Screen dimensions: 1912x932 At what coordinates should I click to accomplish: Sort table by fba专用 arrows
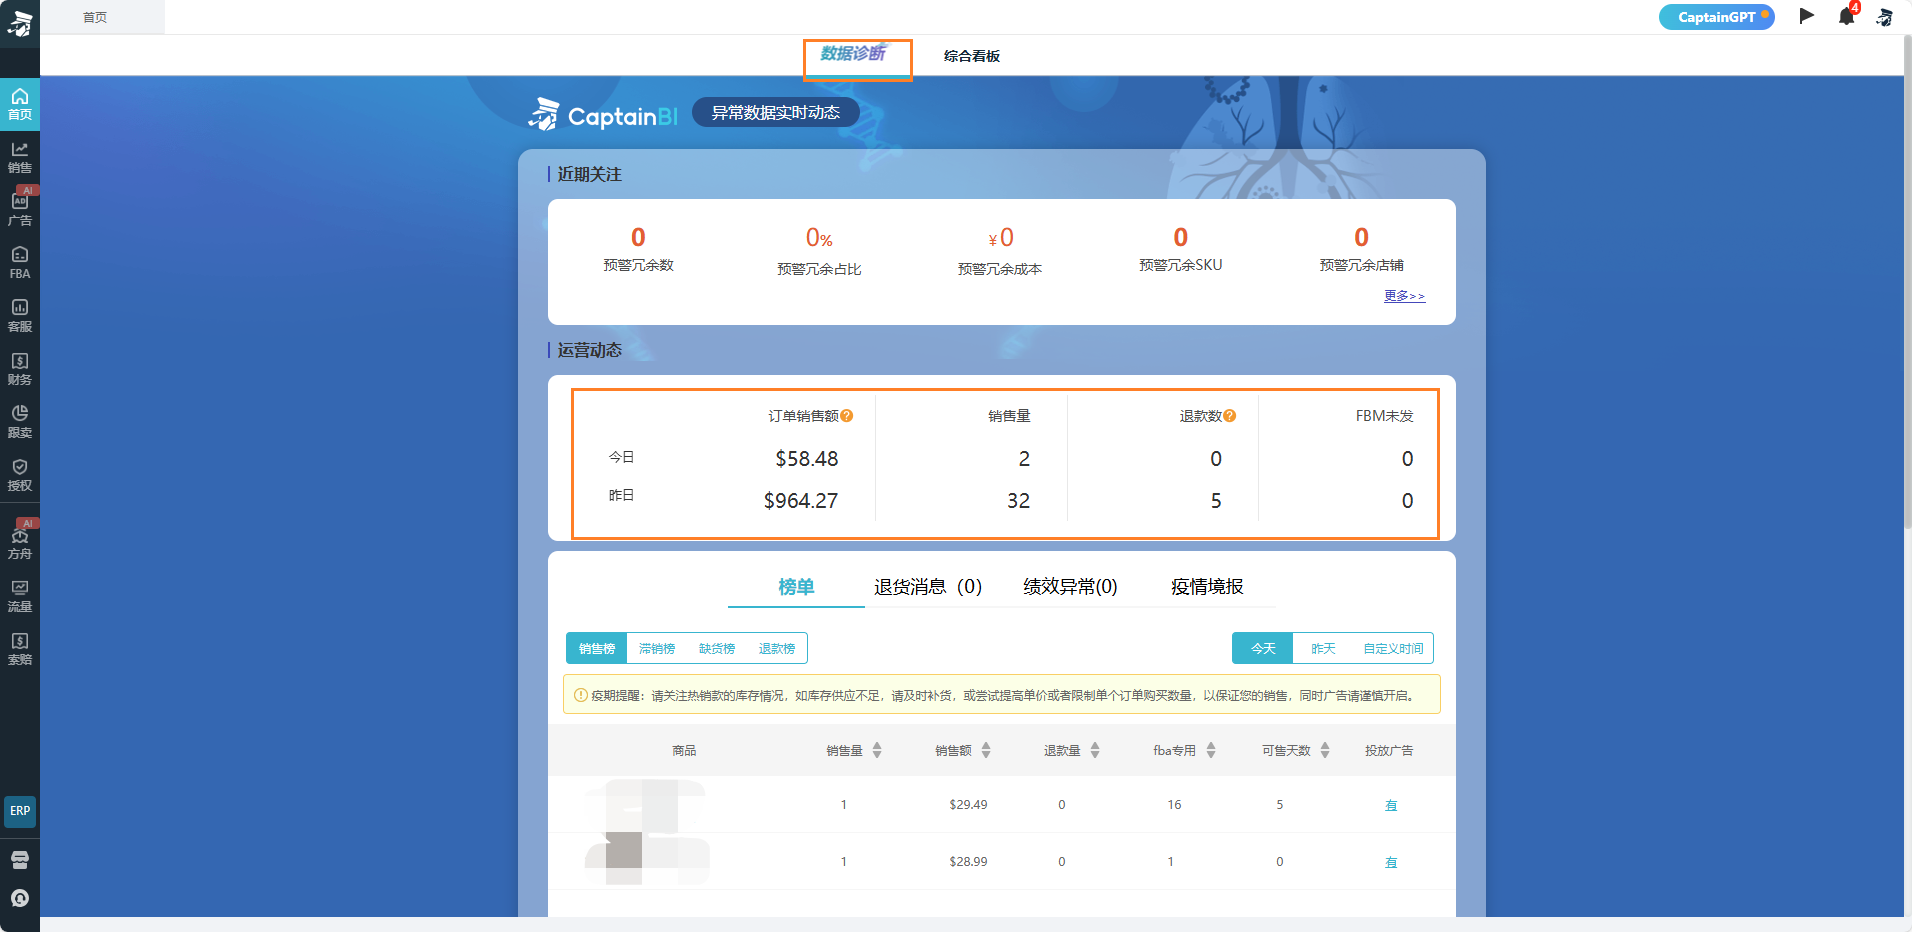pyautogui.click(x=1211, y=750)
